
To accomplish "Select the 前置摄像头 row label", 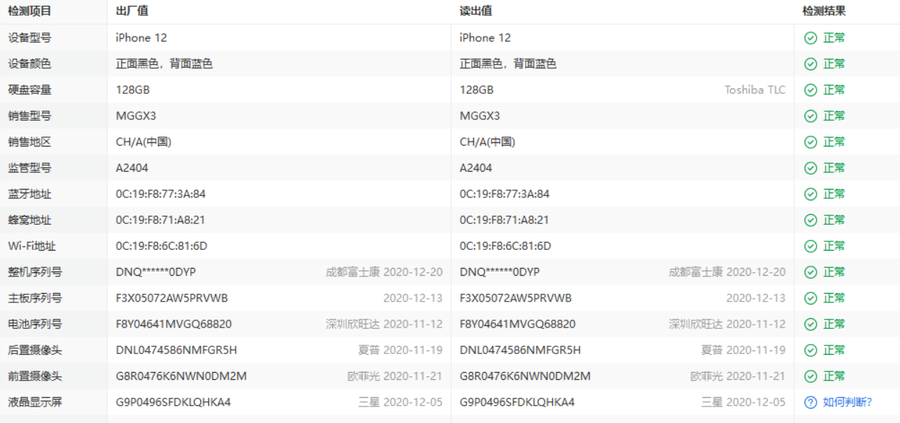I will click(x=34, y=376).
